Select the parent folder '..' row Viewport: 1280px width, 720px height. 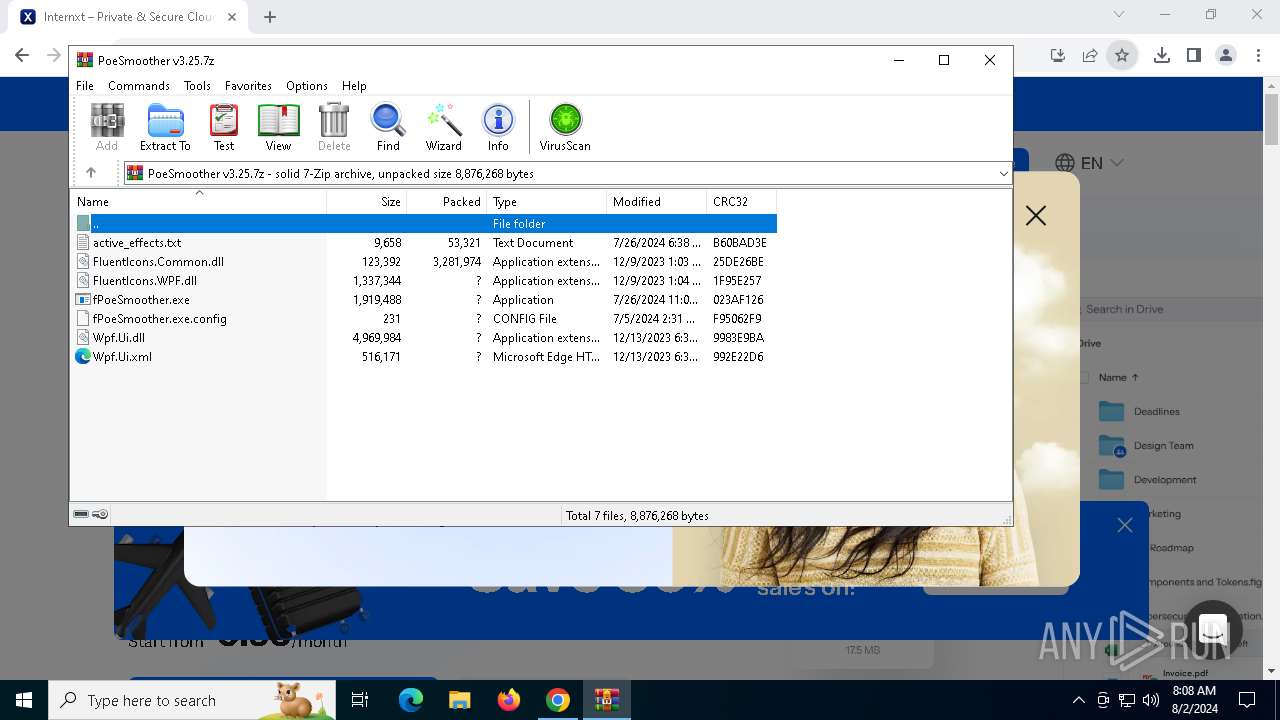coord(425,224)
